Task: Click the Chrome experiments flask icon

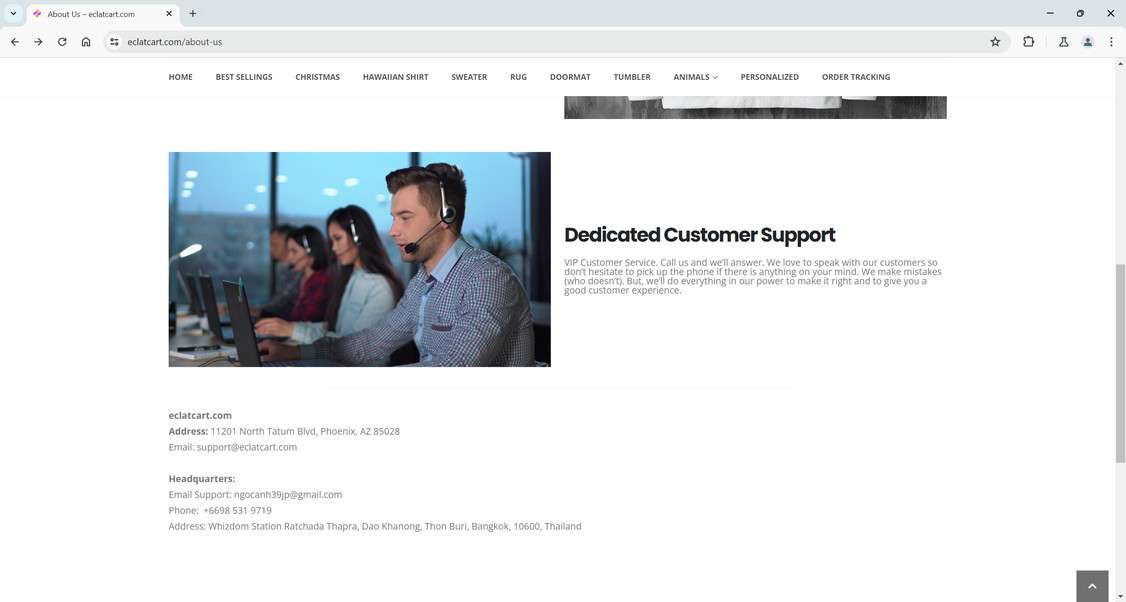Action: pyautogui.click(x=1063, y=42)
